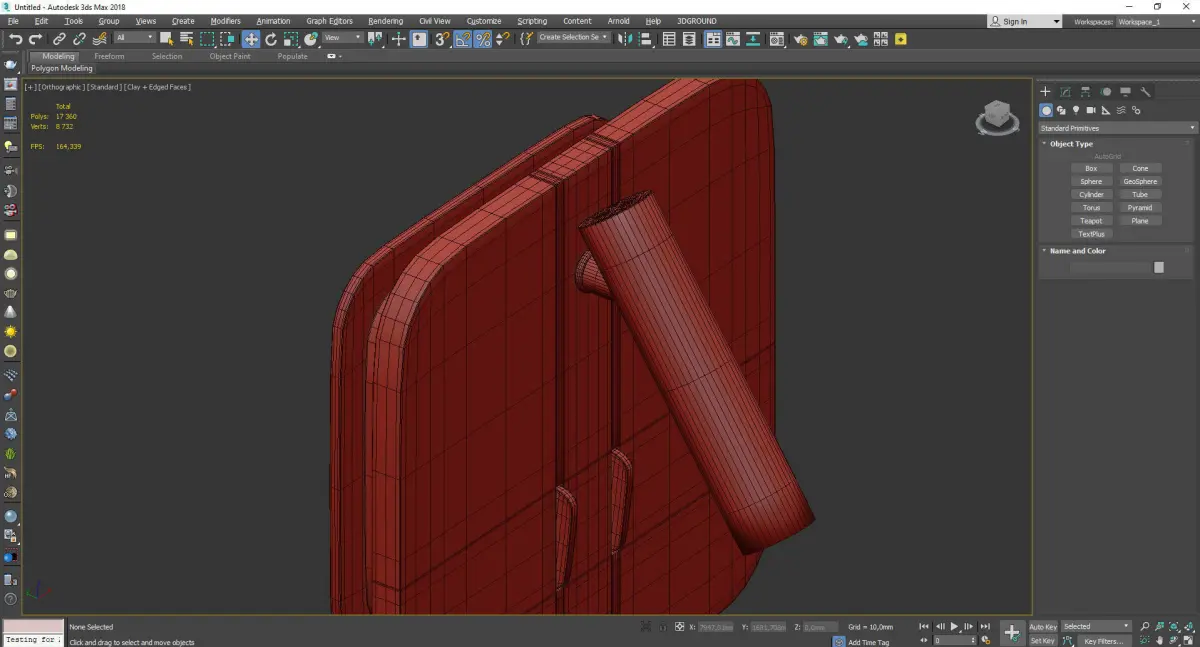Screen dimensions: 1200x647
Task: Open the Rendering menu
Action: (x=385, y=21)
